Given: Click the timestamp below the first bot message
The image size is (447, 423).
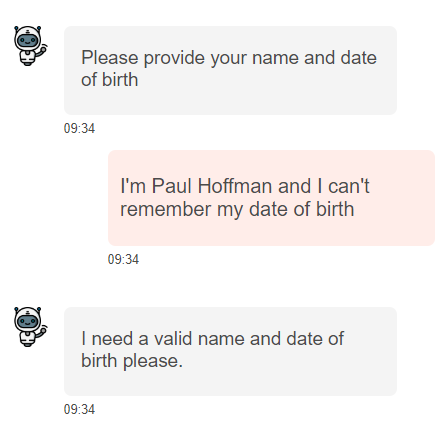Looking at the screenshot, I should tap(79, 128).
